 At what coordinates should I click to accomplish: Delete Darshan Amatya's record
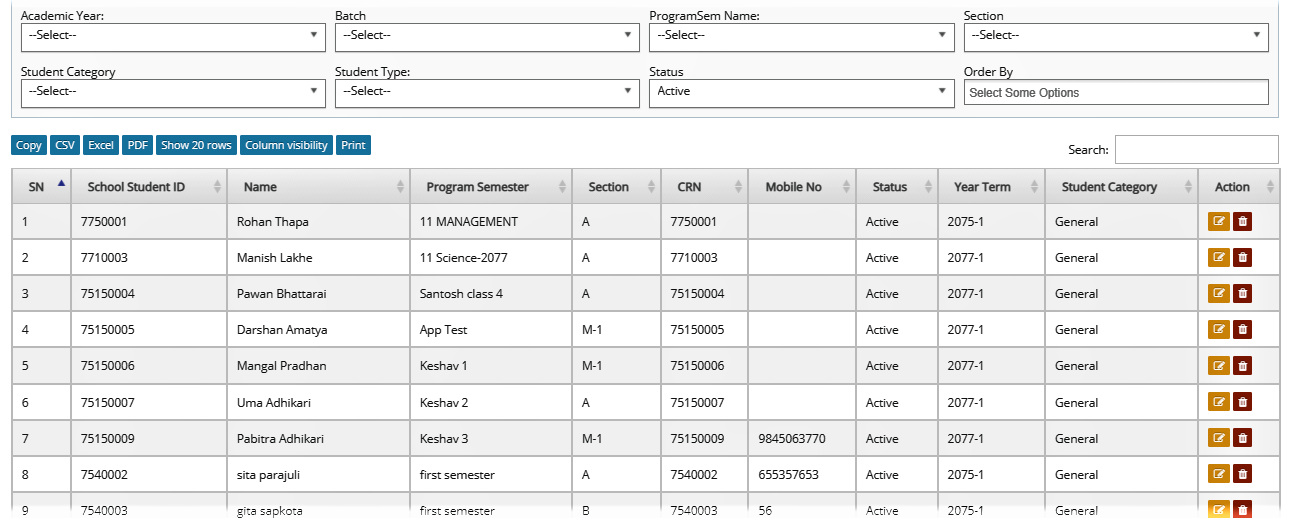(x=1242, y=330)
